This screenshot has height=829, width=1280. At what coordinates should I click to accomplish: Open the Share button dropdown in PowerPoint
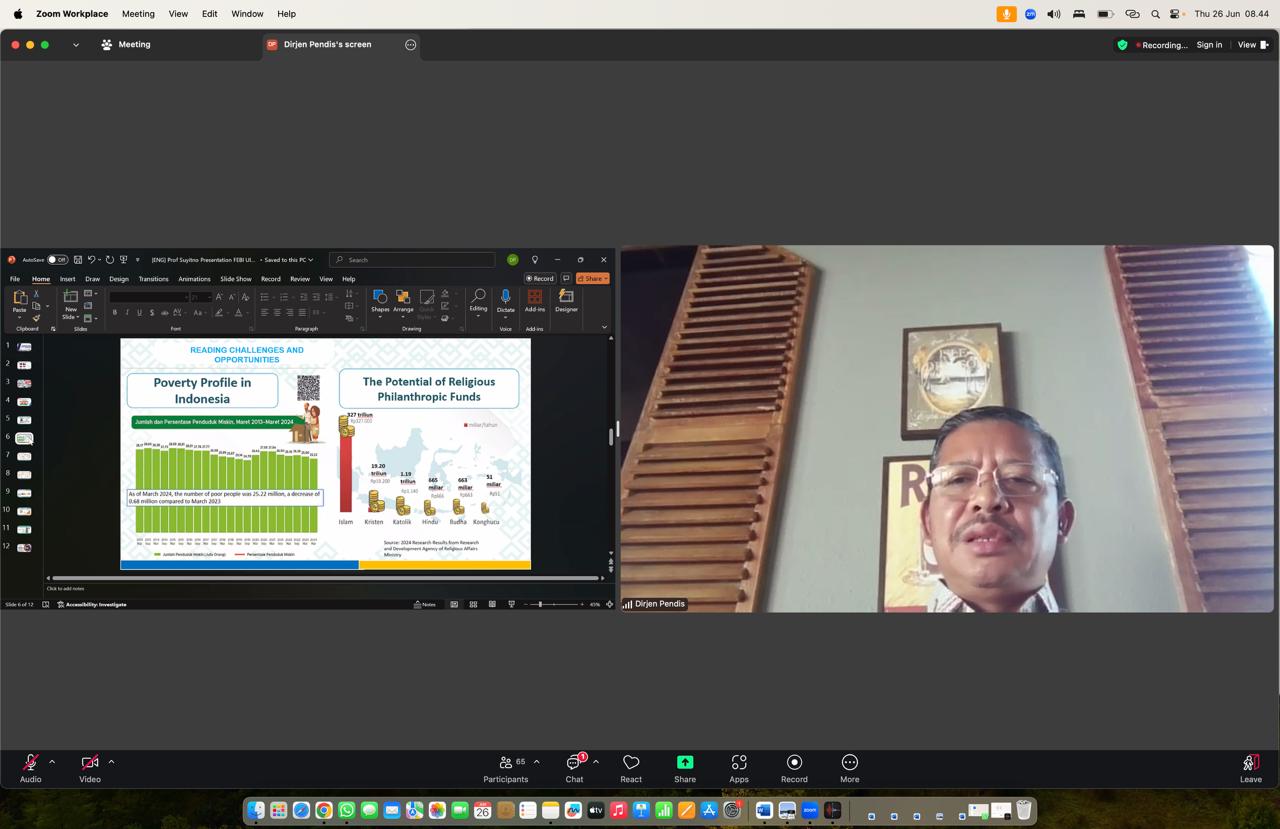(593, 279)
